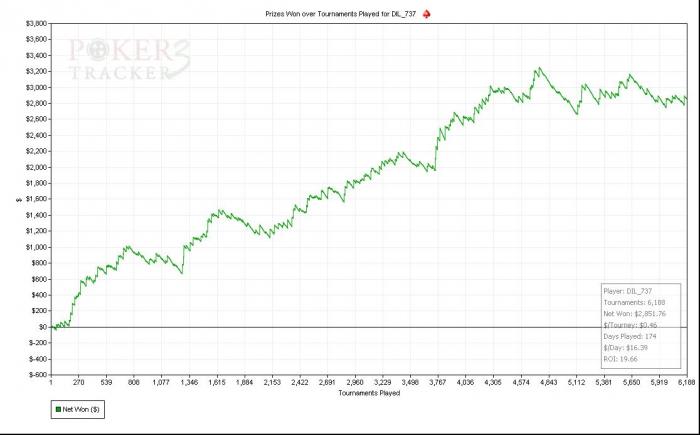Click the '539' x-axis label
700x435 pixels.
point(106,382)
